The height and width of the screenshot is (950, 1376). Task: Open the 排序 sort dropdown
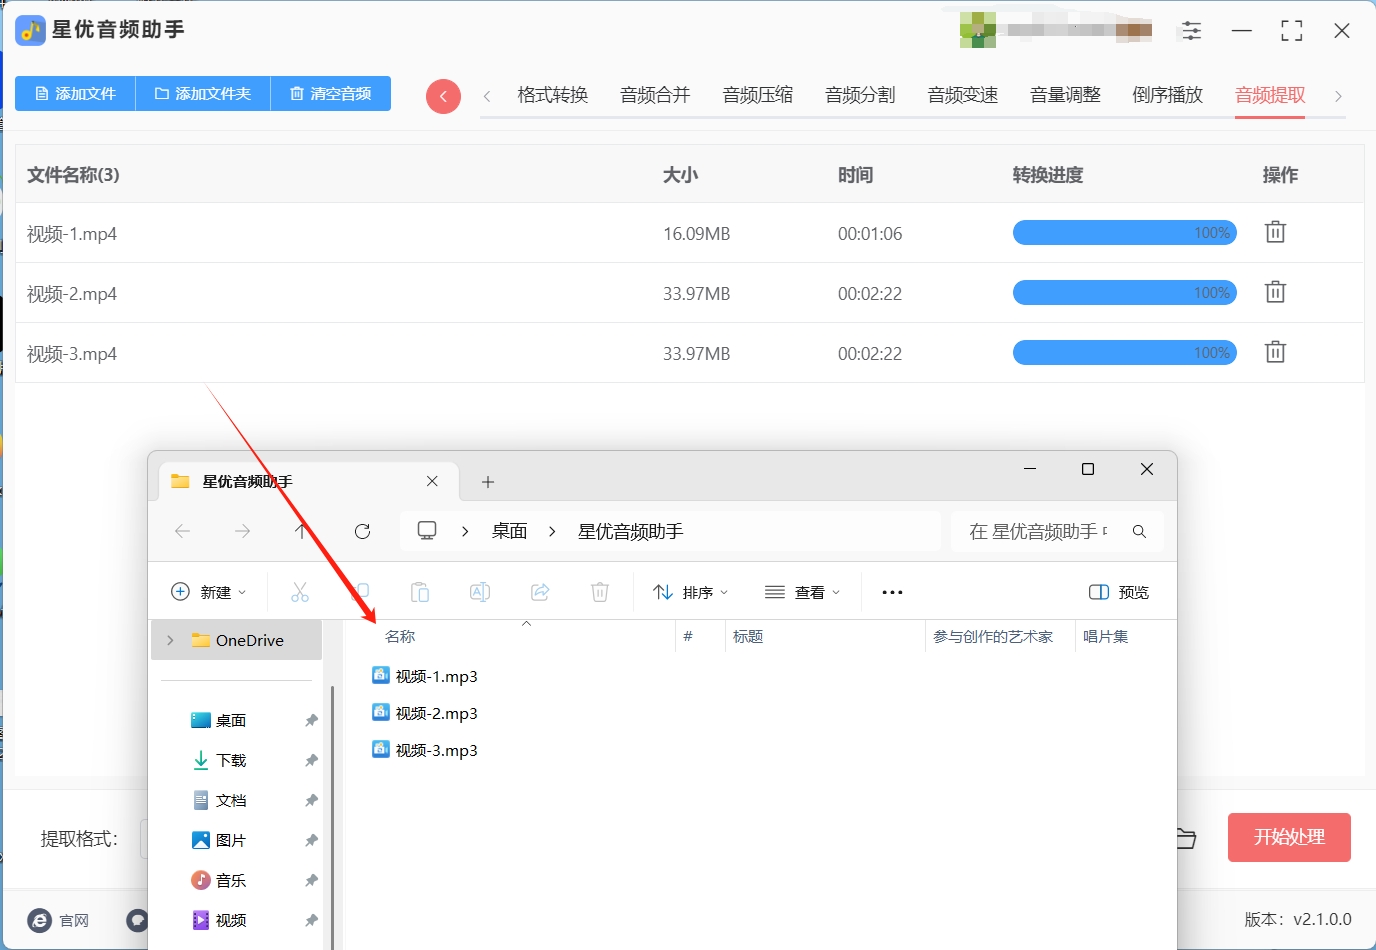tap(691, 592)
